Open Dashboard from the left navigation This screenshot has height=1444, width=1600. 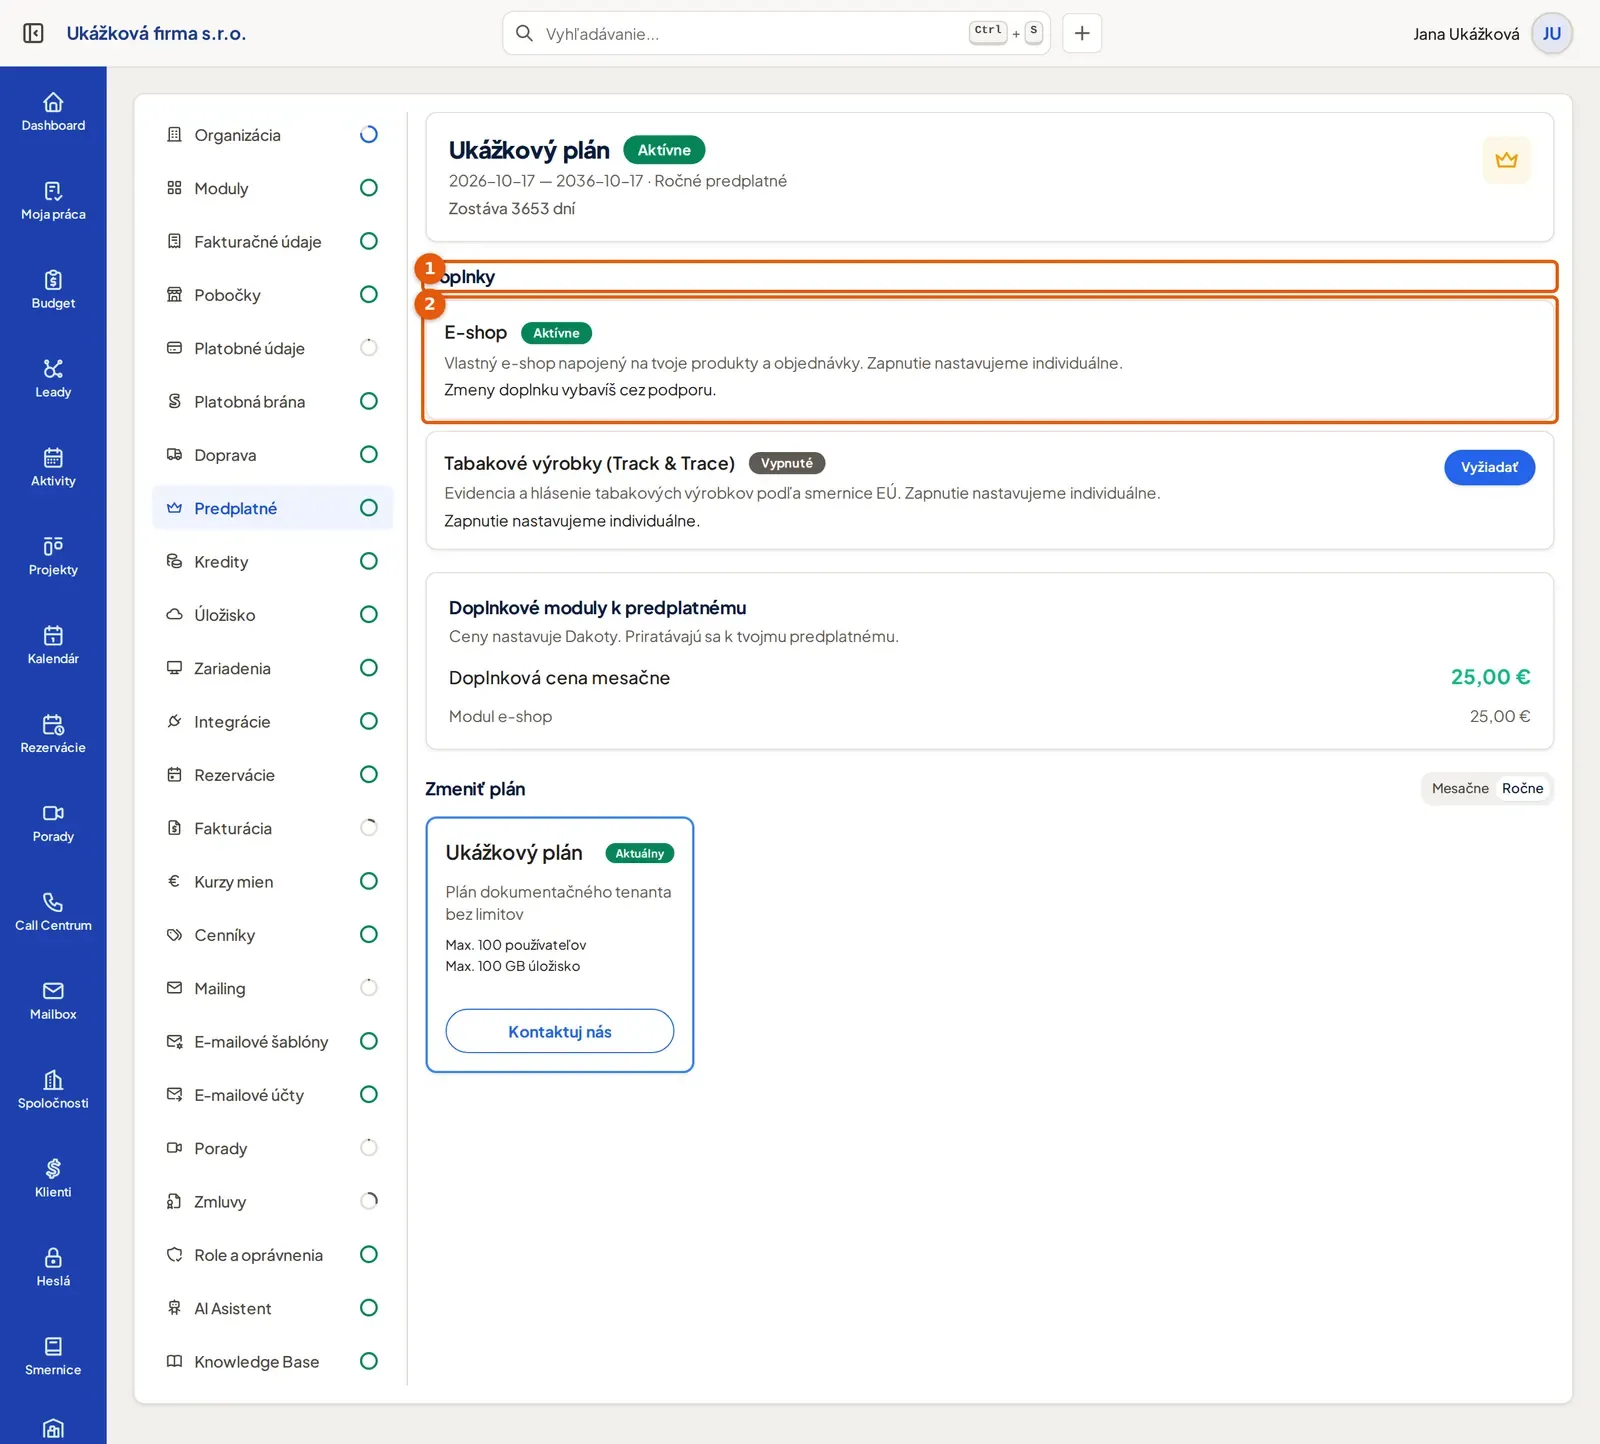coord(53,112)
